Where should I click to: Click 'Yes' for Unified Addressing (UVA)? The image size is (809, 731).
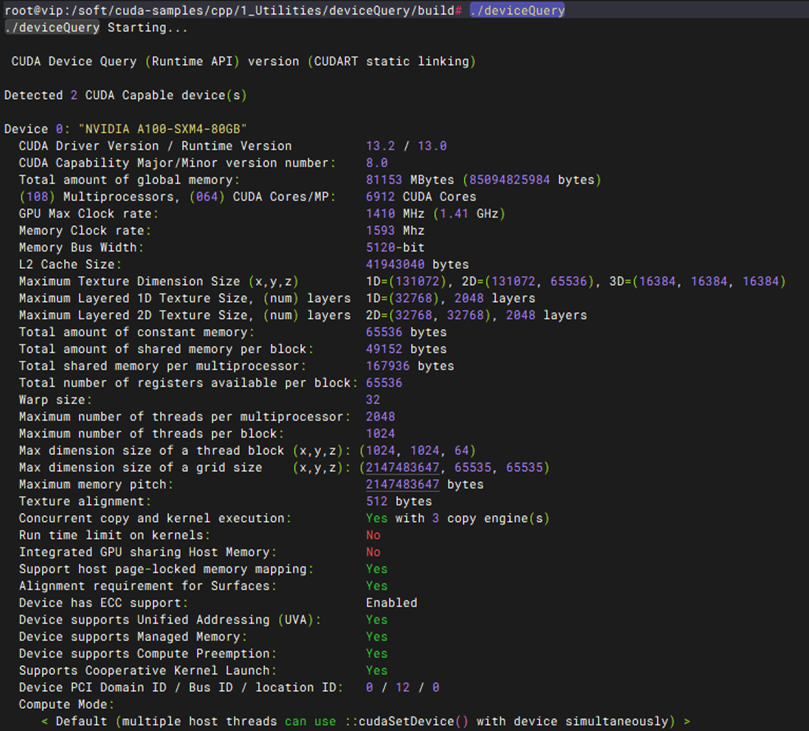pos(377,620)
